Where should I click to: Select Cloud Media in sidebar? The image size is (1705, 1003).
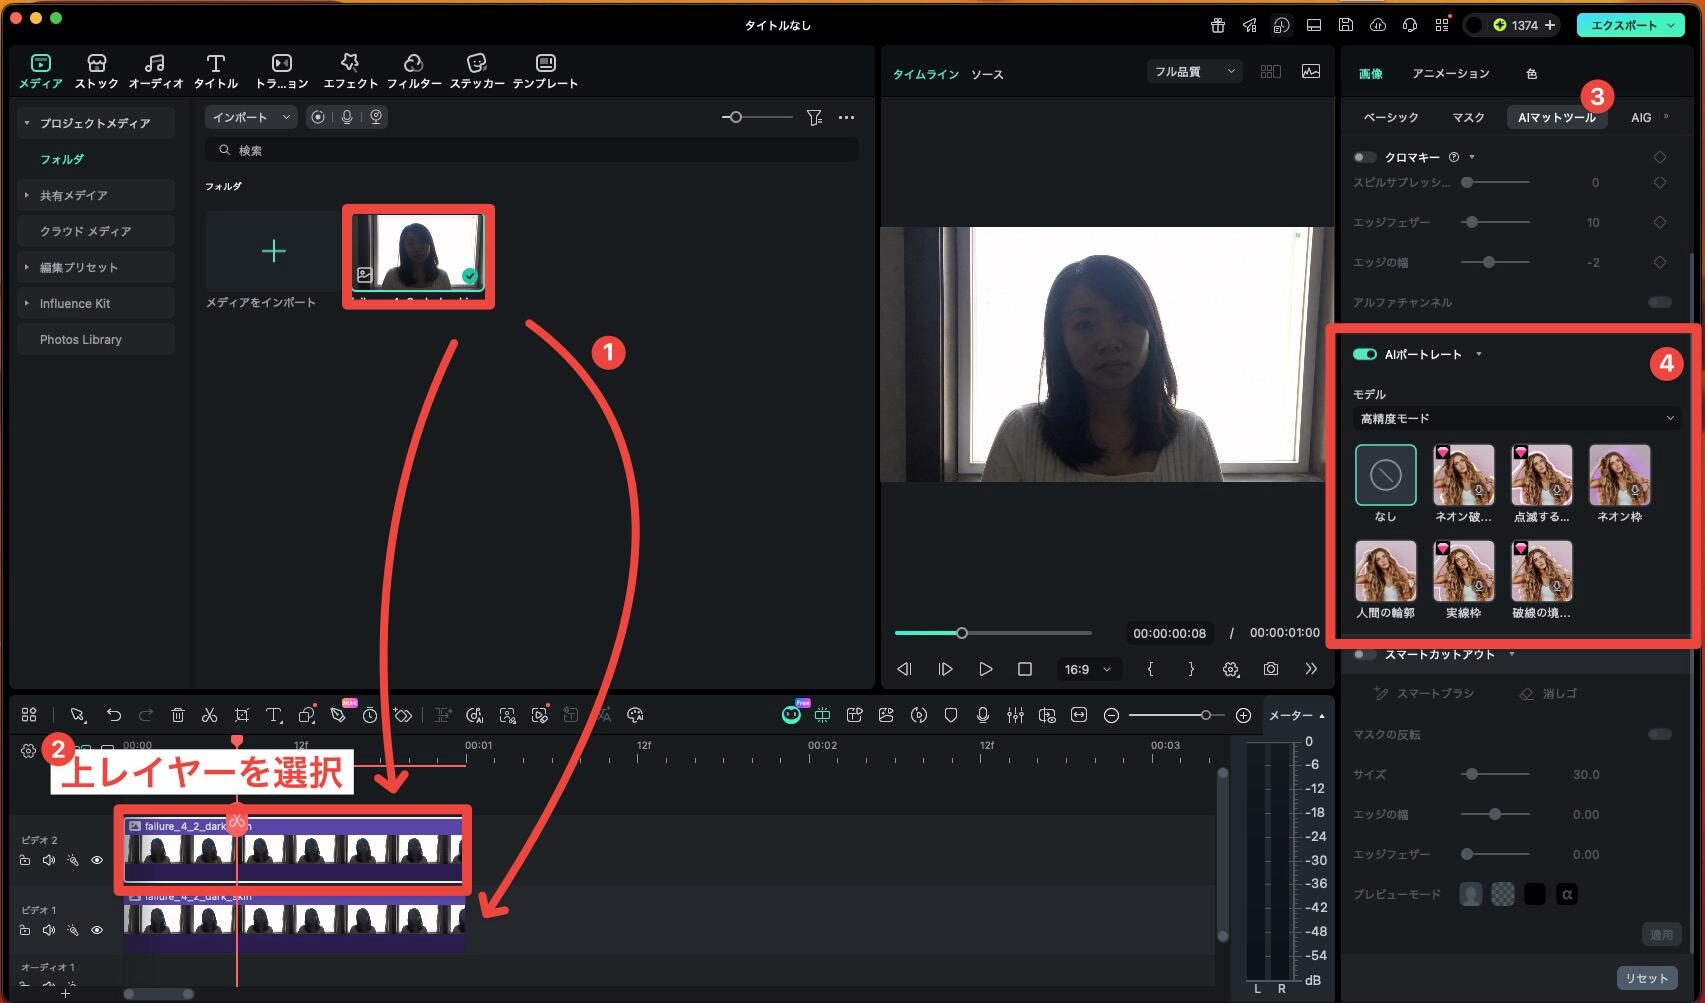point(95,231)
